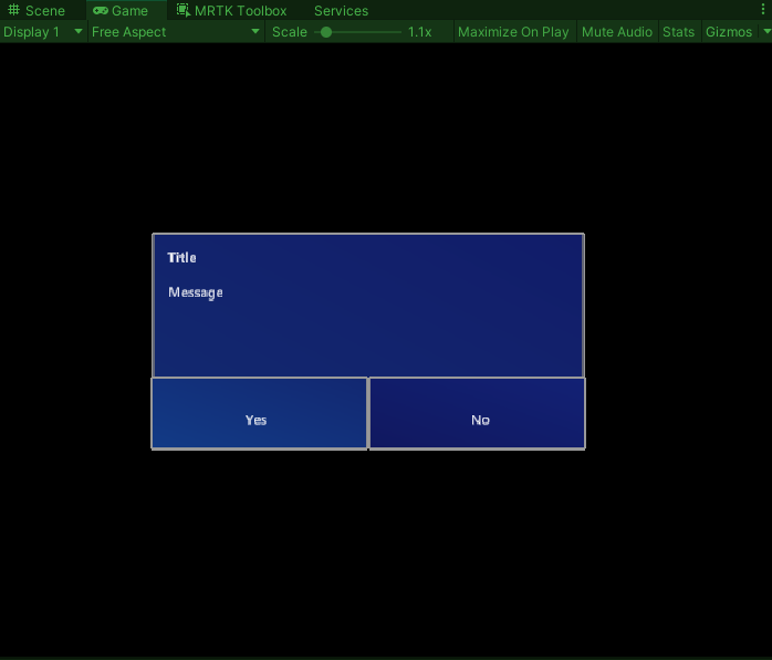772x660 pixels.
Task: Open the Services tab
Action: coord(341,10)
